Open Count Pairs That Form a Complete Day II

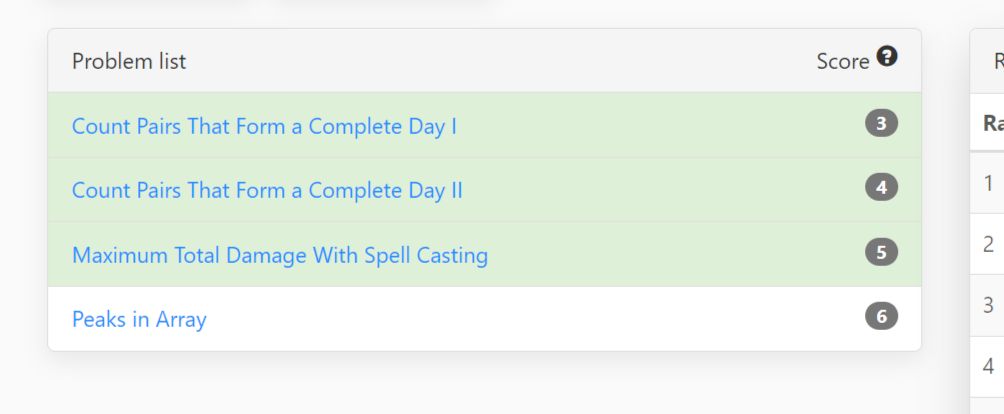click(267, 190)
